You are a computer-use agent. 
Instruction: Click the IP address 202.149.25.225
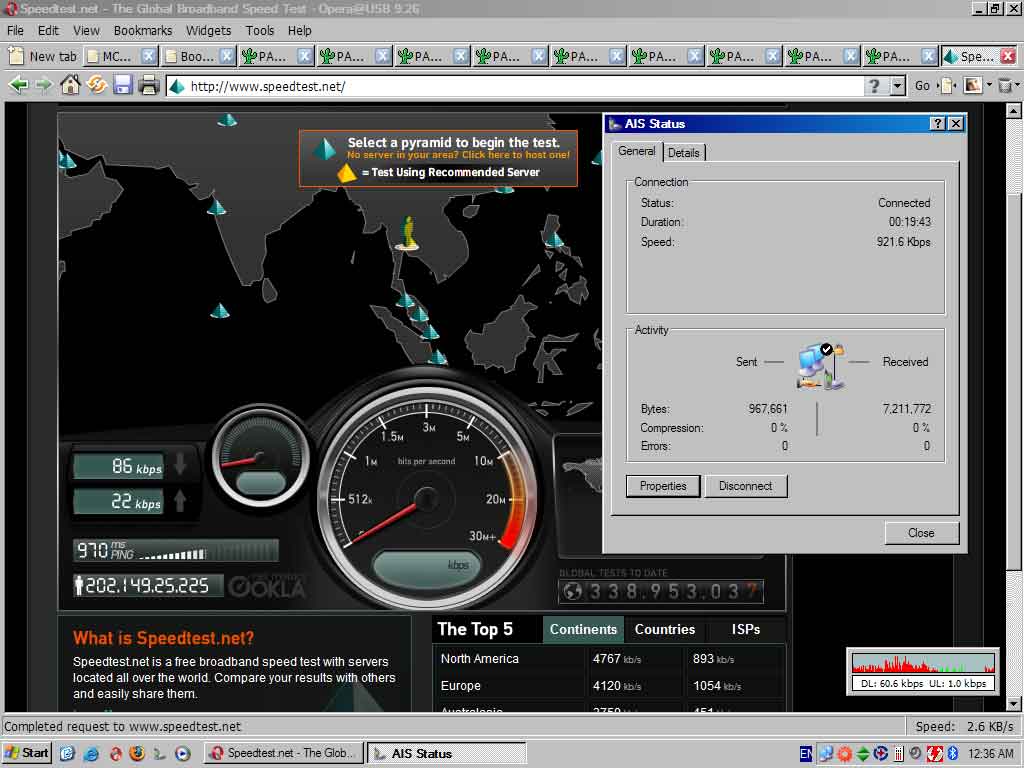147,586
